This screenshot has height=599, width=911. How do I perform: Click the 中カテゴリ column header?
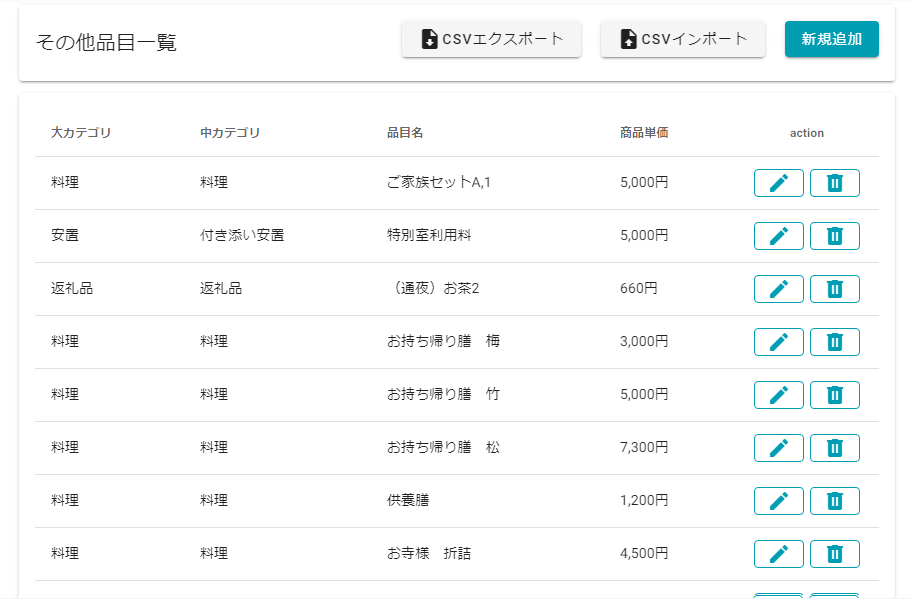pyautogui.click(x=230, y=133)
